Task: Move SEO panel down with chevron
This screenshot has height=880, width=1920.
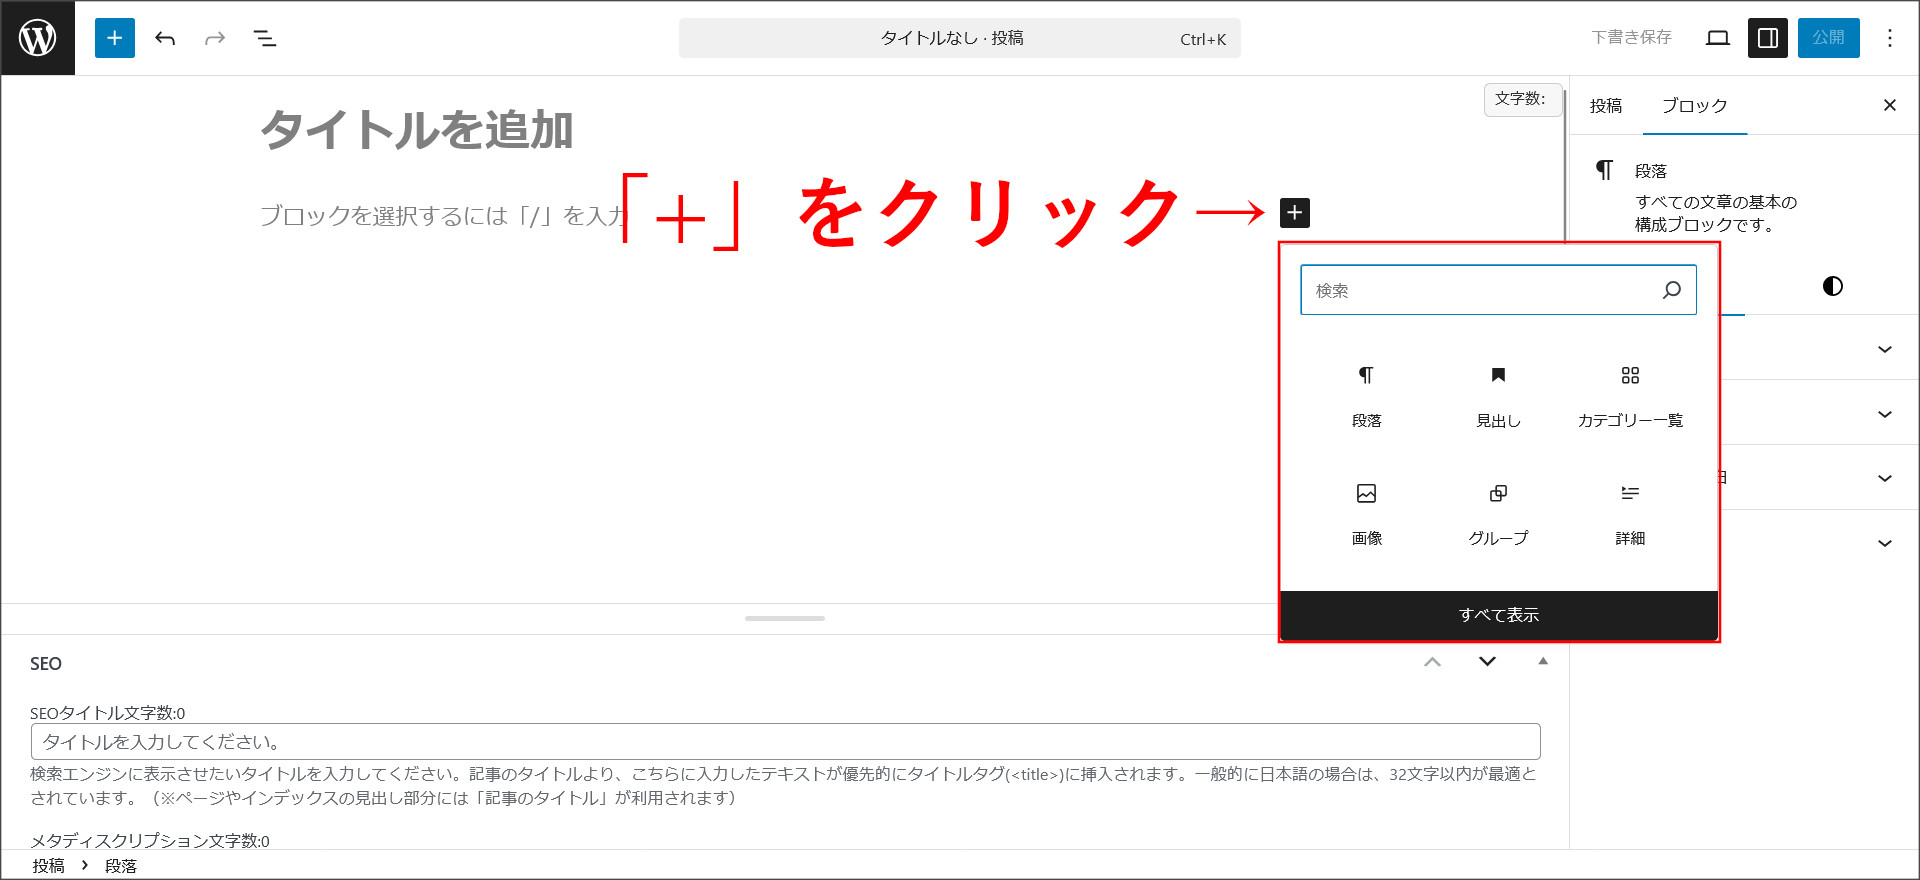Action: pyautogui.click(x=1487, y=661)
